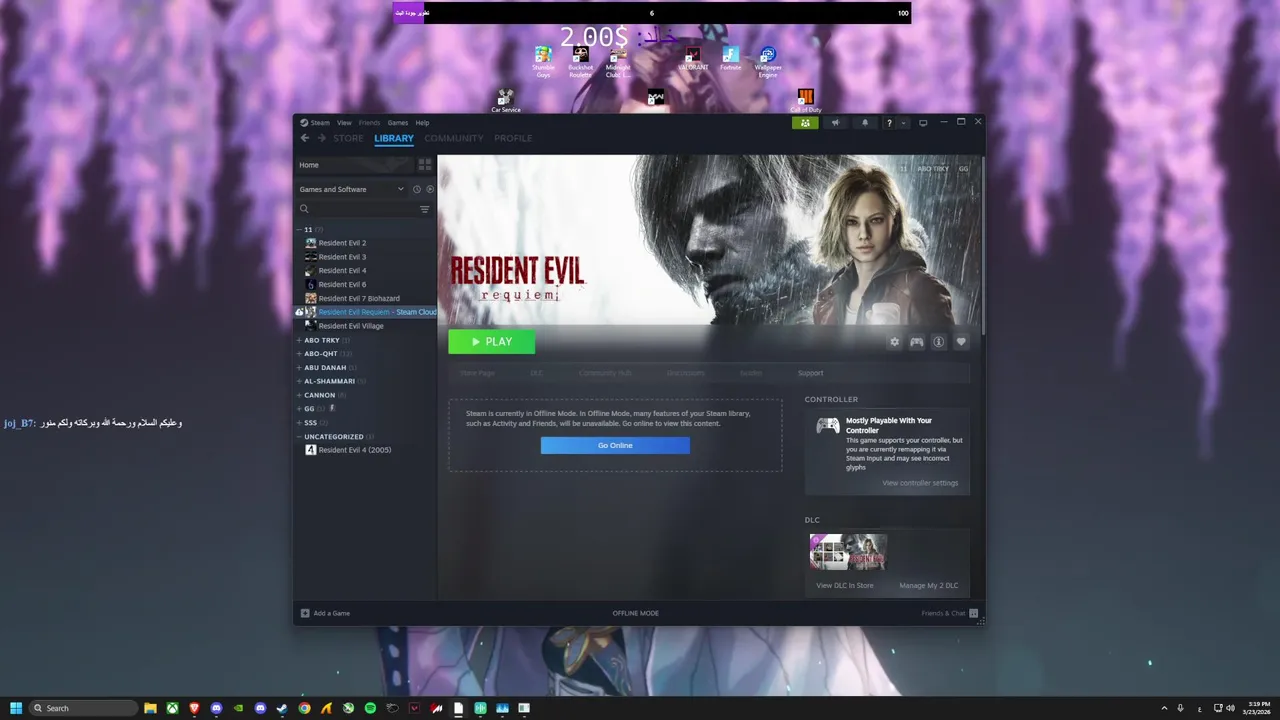1280x720 pixels.
Task: Switch to Big Picture mode monitor icon
Action: click(923, 123)
